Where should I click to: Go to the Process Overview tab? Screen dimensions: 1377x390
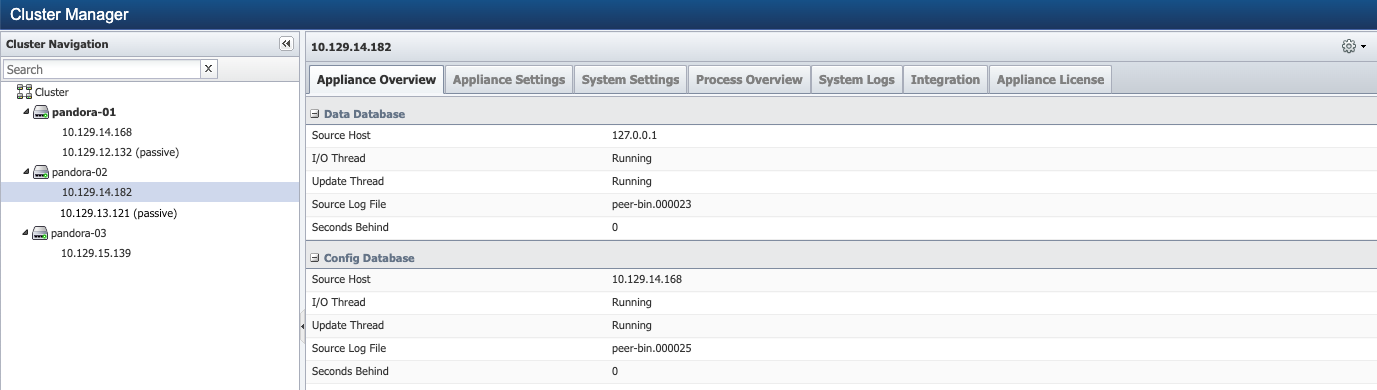point(749,80)
